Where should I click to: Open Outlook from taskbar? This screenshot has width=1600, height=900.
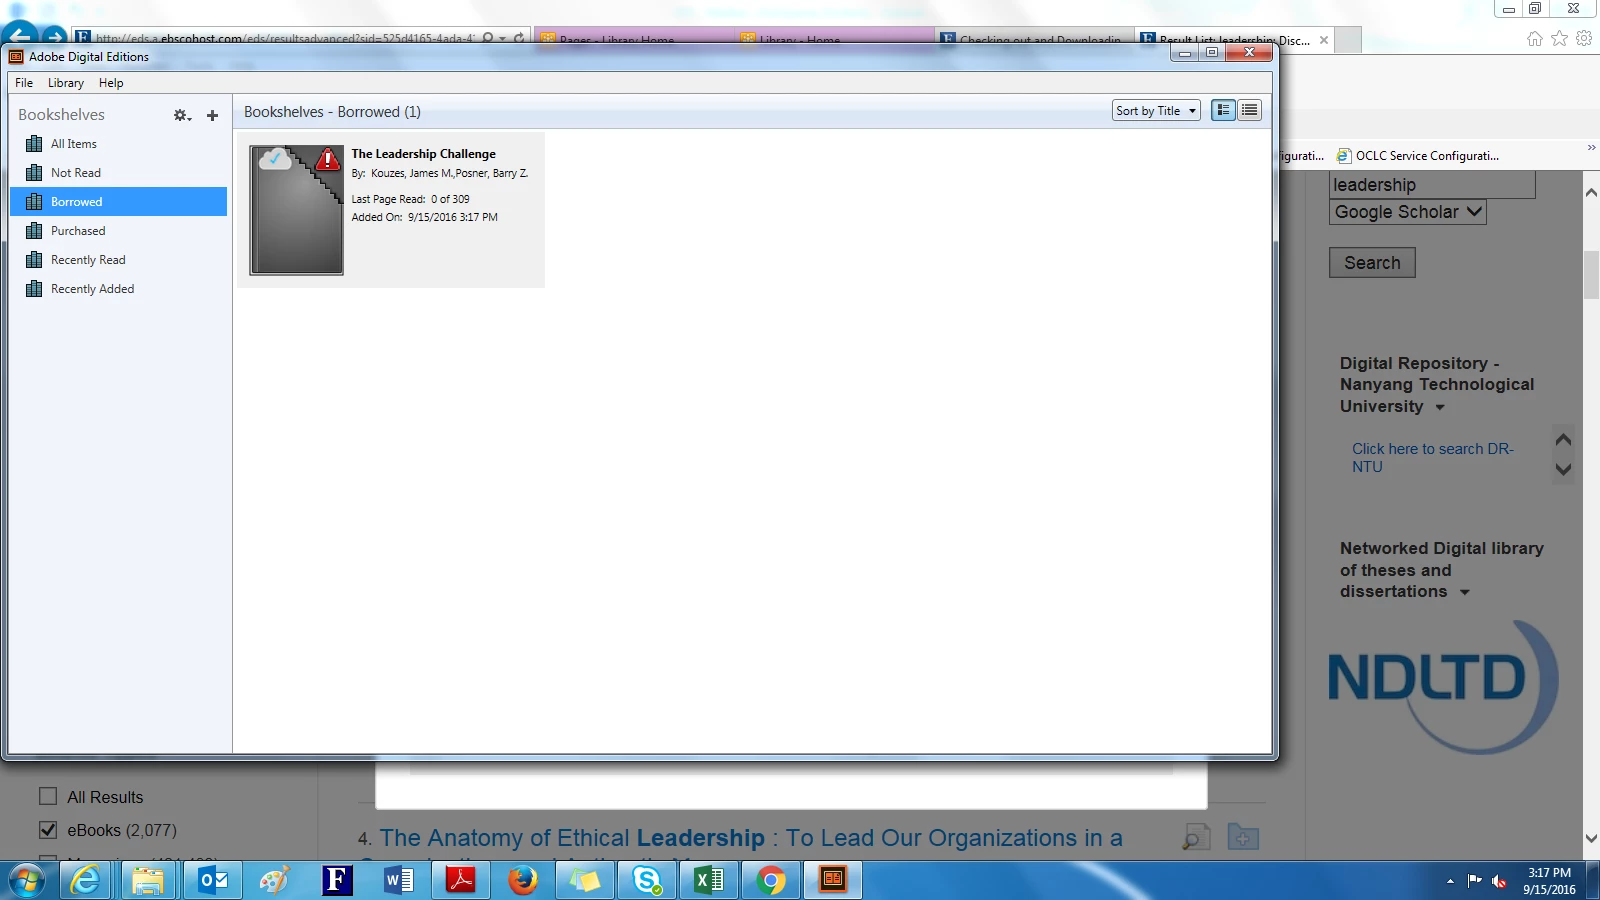coord(213,881)
